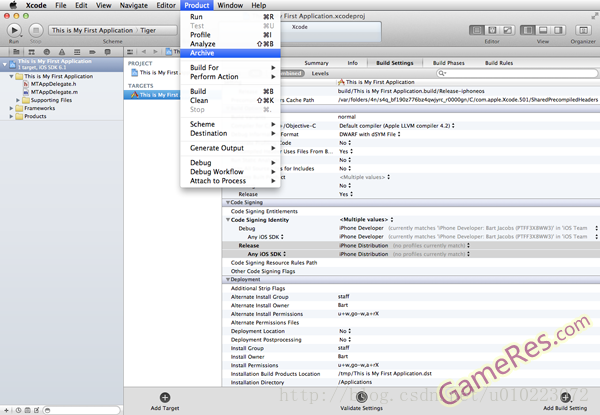Select the standard editor icon

pos(477,30)
